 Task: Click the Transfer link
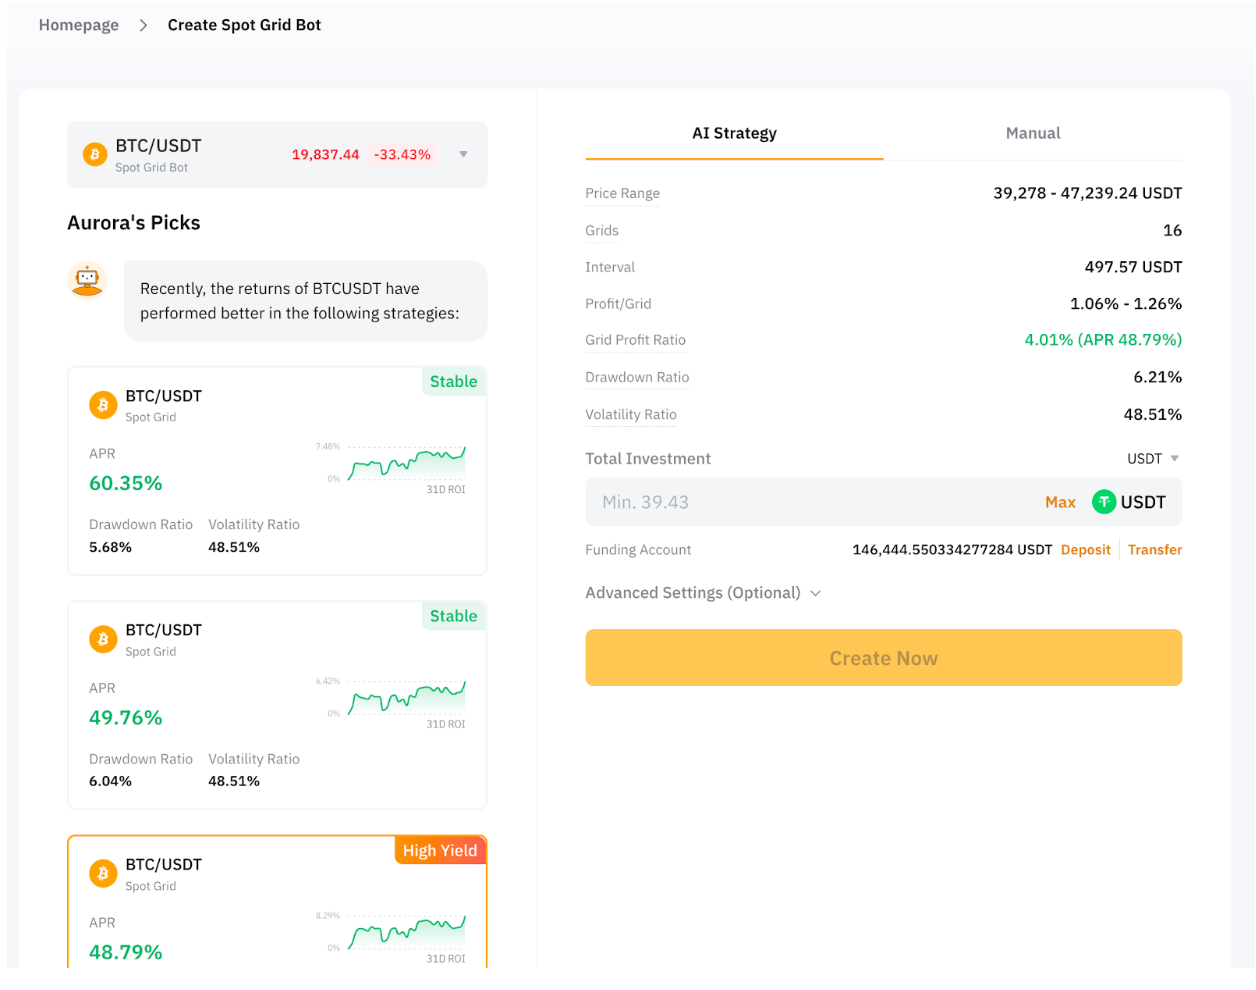pyautogui.click(x=1155, y=550)
